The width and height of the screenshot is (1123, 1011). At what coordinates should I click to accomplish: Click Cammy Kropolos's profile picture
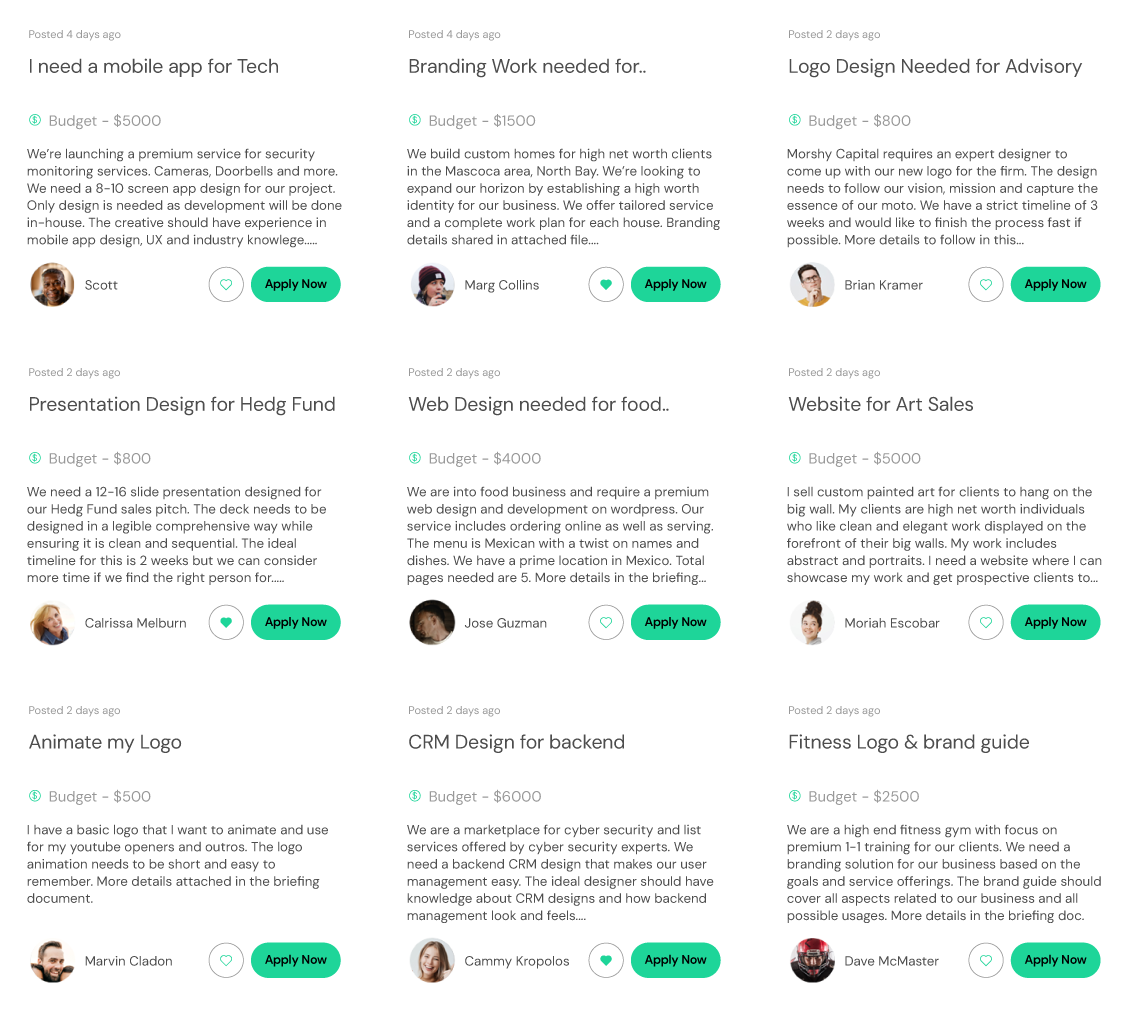point(432,961)
